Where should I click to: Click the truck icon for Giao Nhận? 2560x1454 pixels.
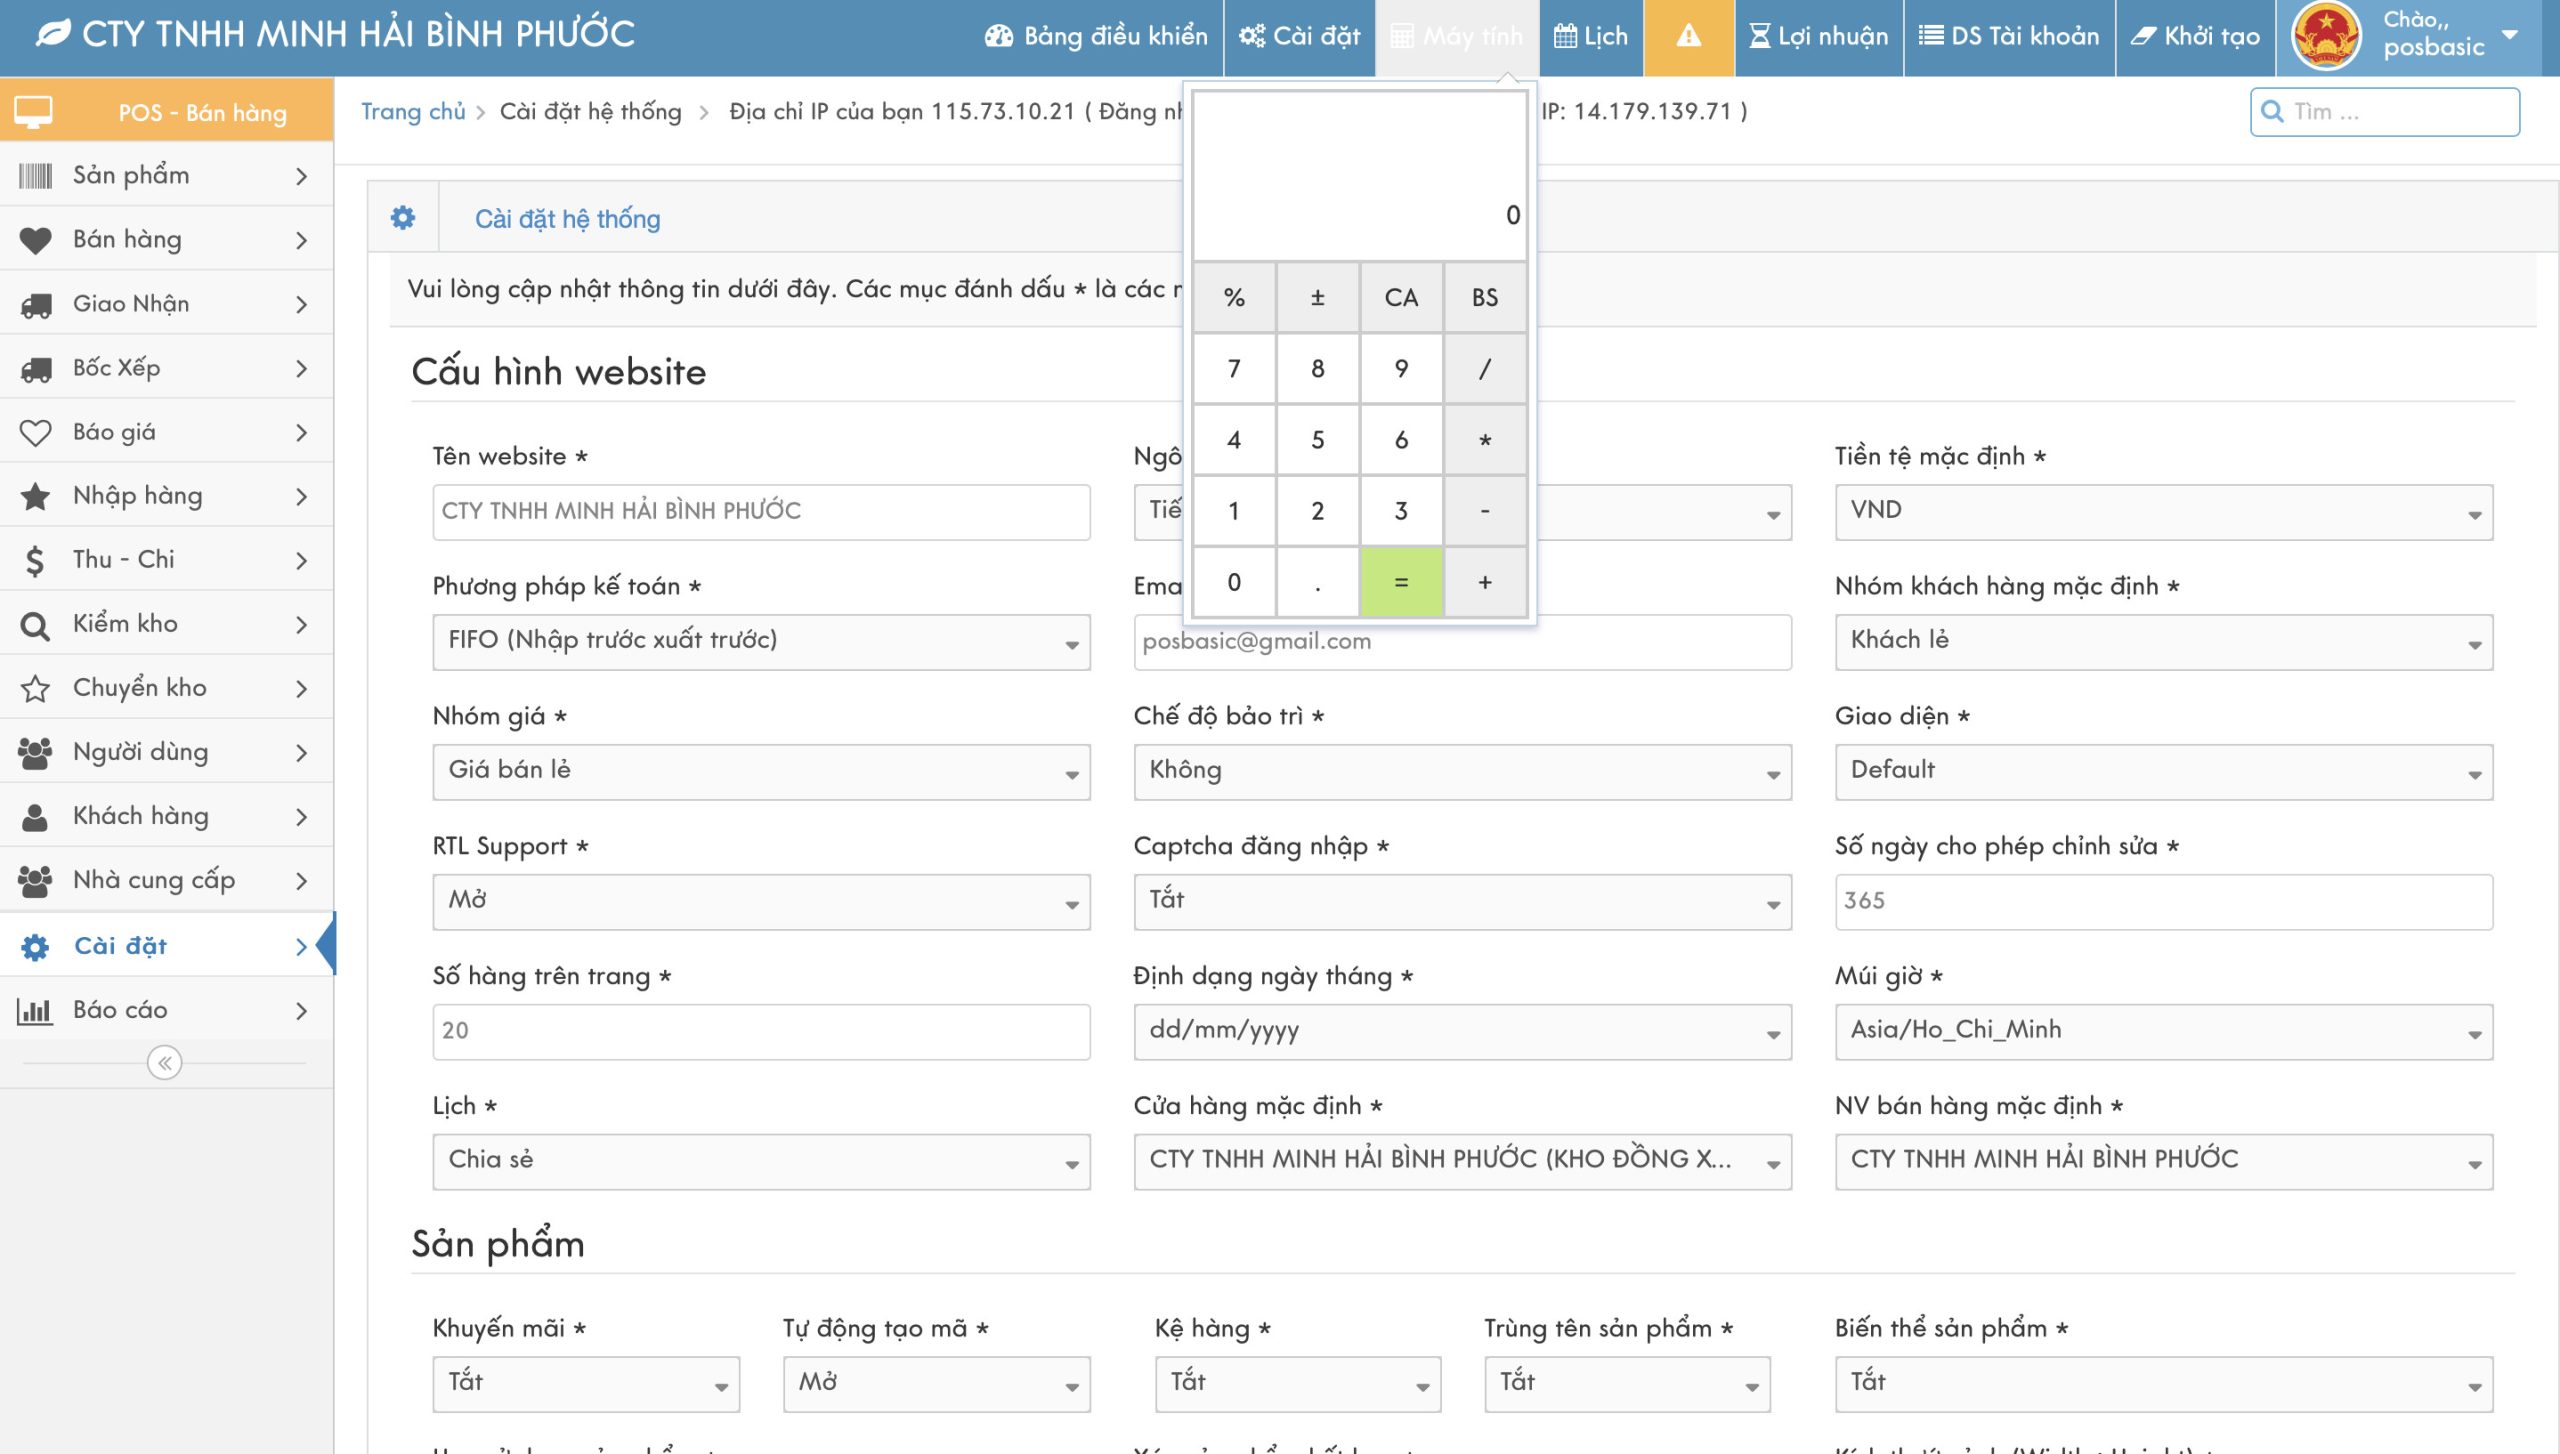[36, 304]
